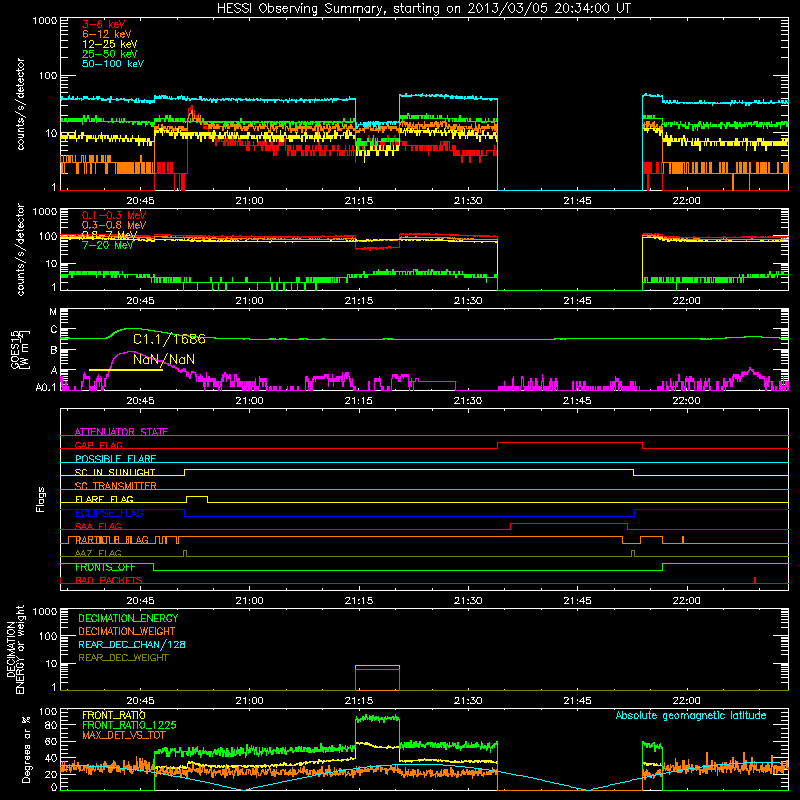Select the POSSIBLE_FLARE flag label
Viewport: 800px width, 800px height.
[x=115, y=459]
